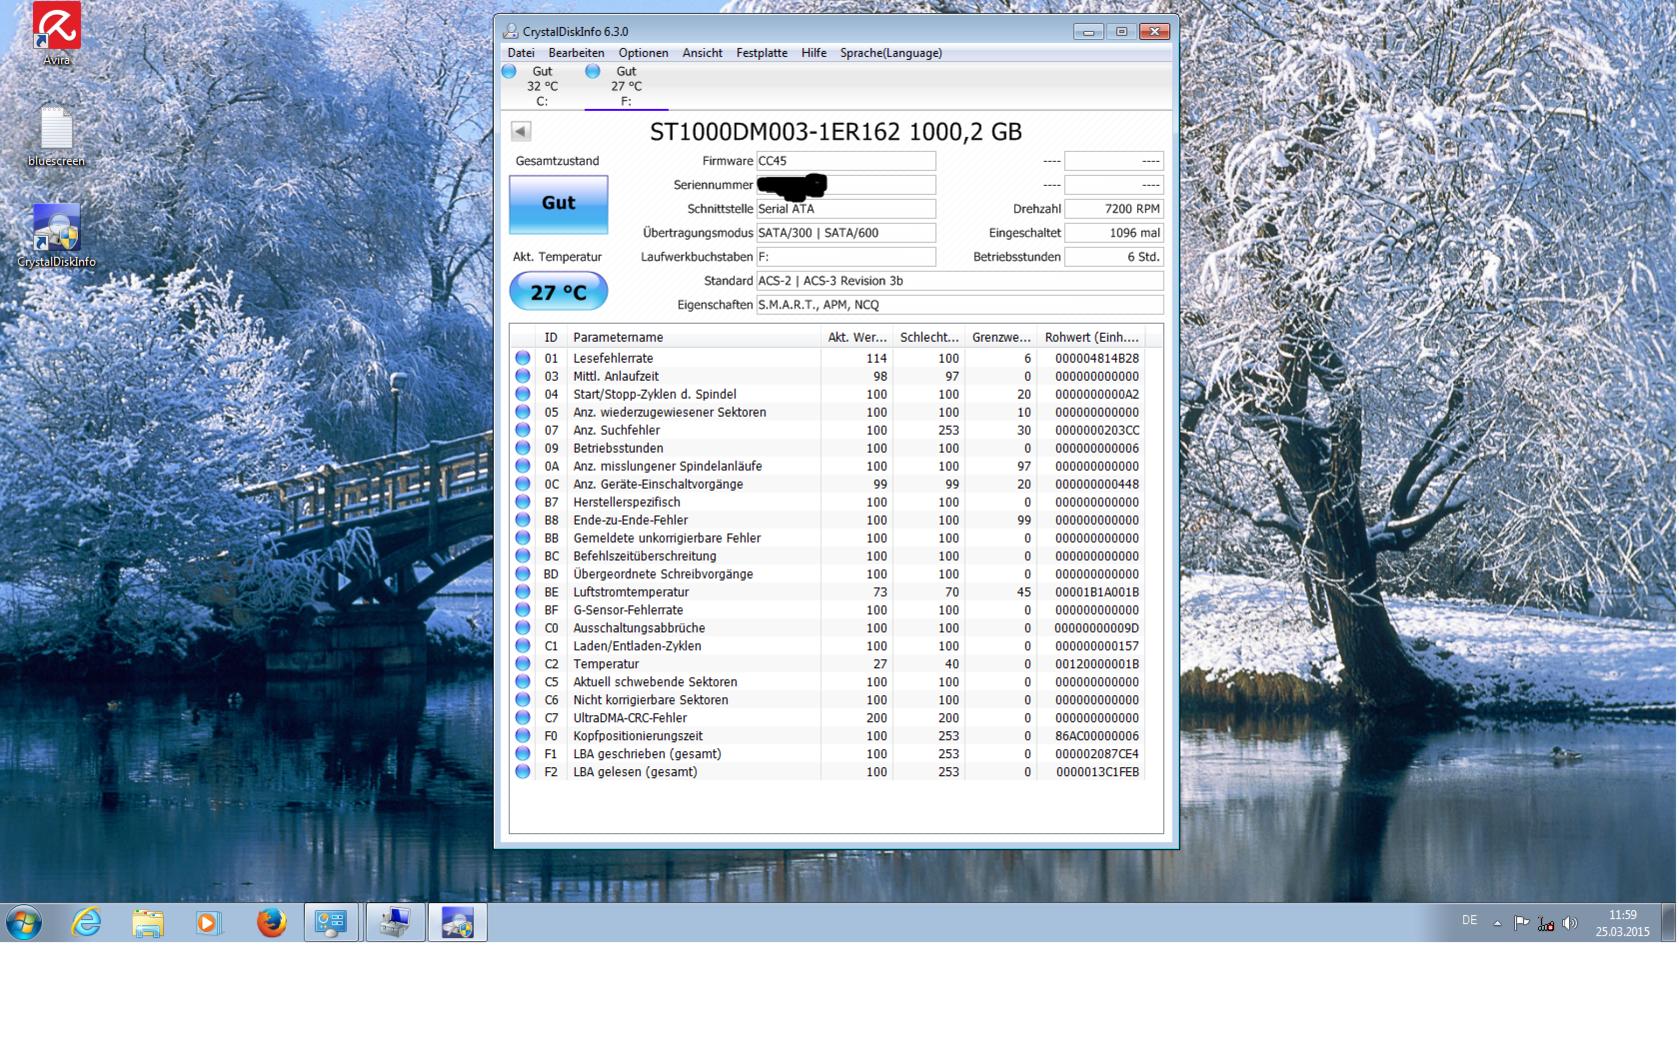
Task: Click the network status tray icon
Action: (1546, 923)
